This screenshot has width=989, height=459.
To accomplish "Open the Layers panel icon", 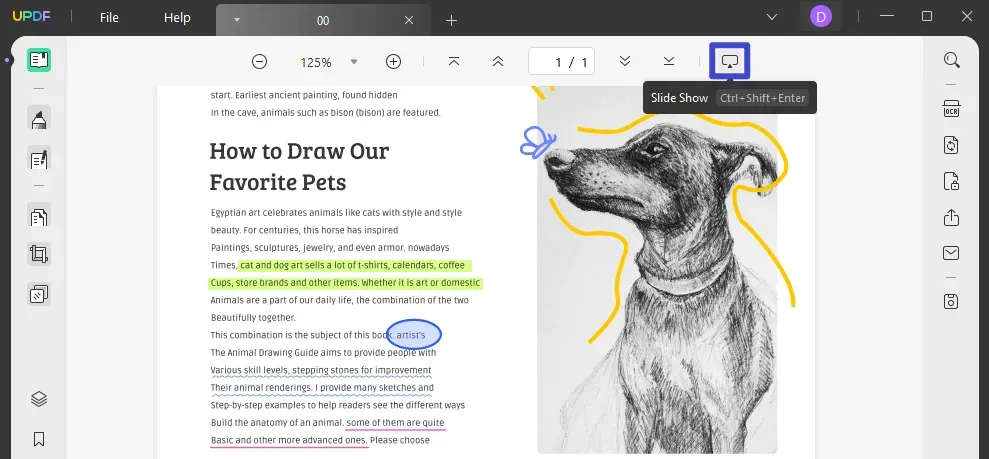I will (x=39, y=399).
